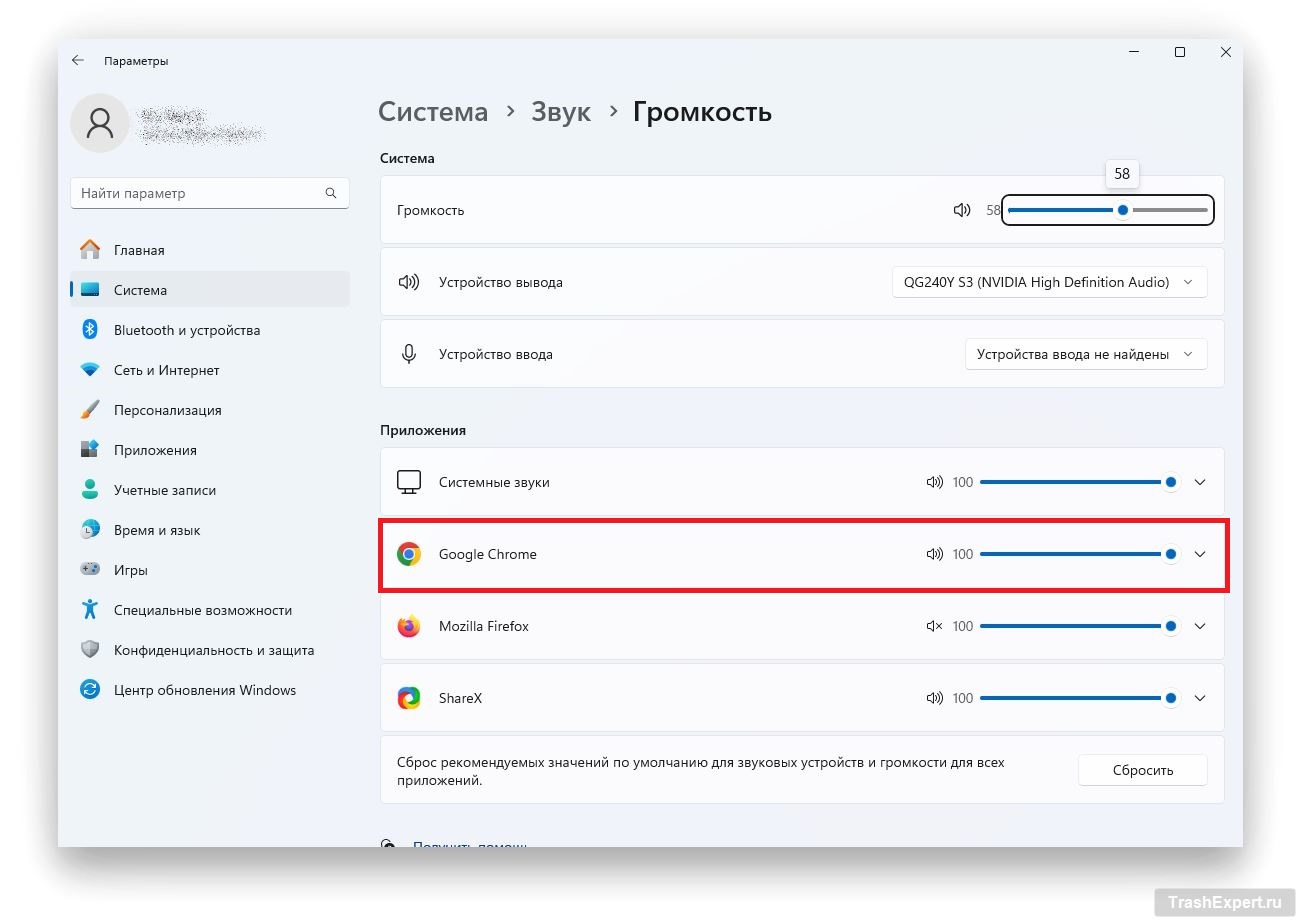
Task: Open Центр обновления Windows
Action: pyautogui.click(x=204, y=690)
